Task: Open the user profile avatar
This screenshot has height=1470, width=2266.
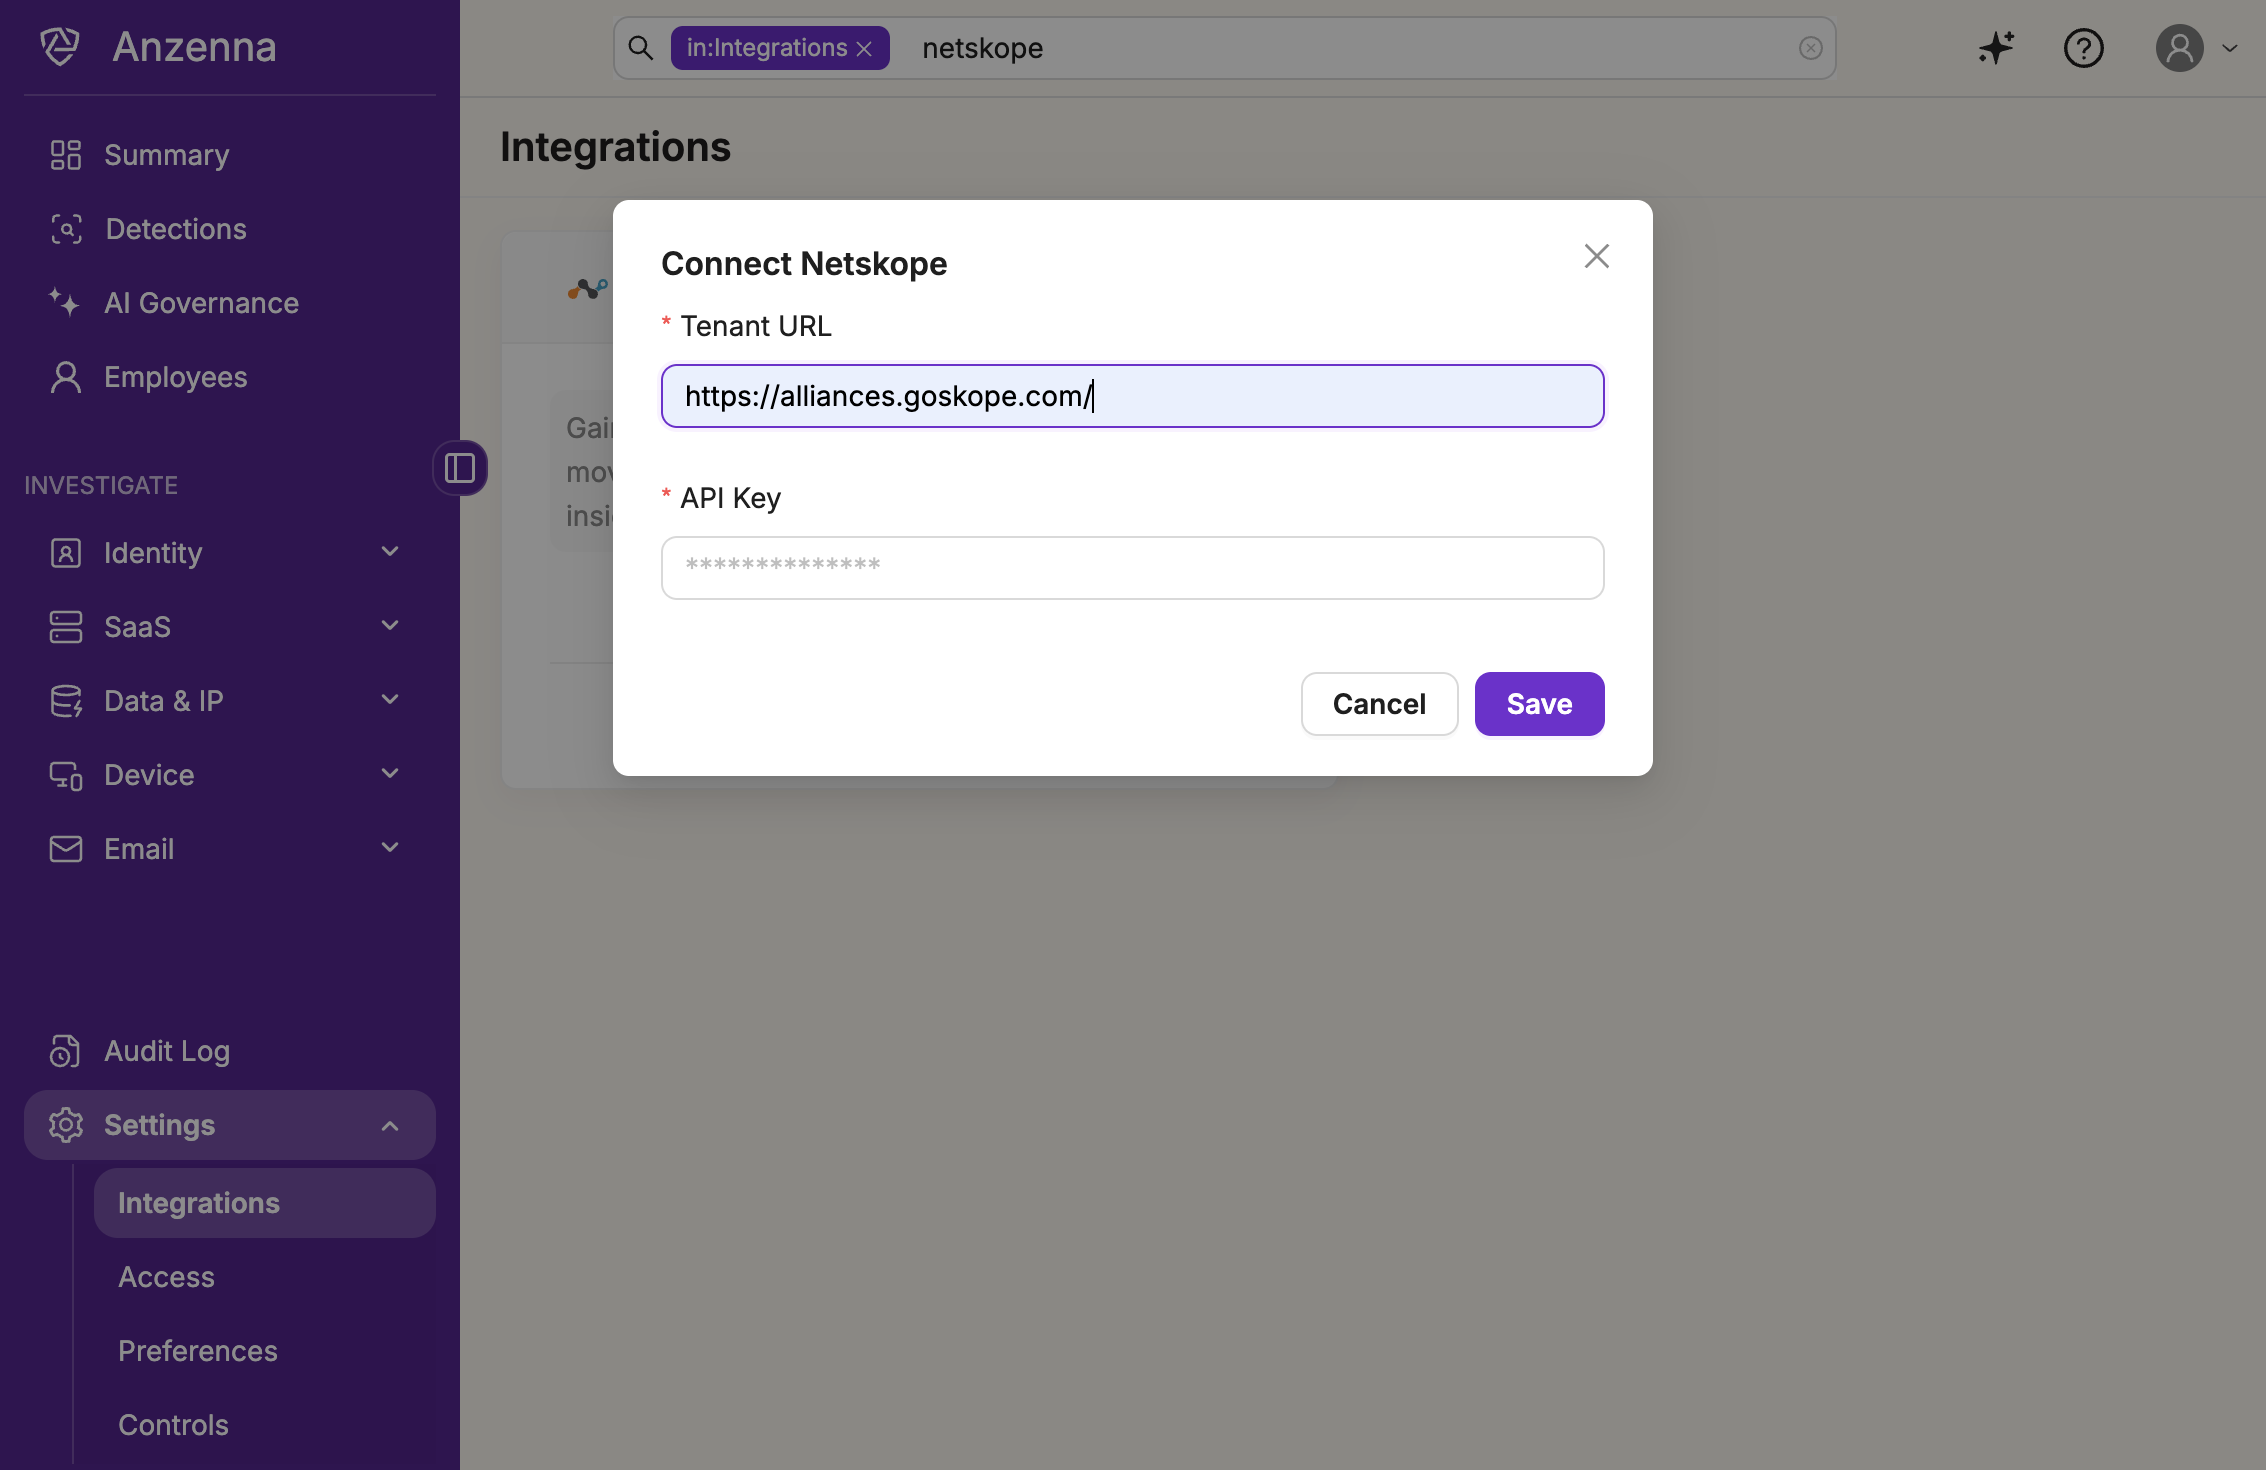Action: pyautogui.click(x=2180, y=48)
